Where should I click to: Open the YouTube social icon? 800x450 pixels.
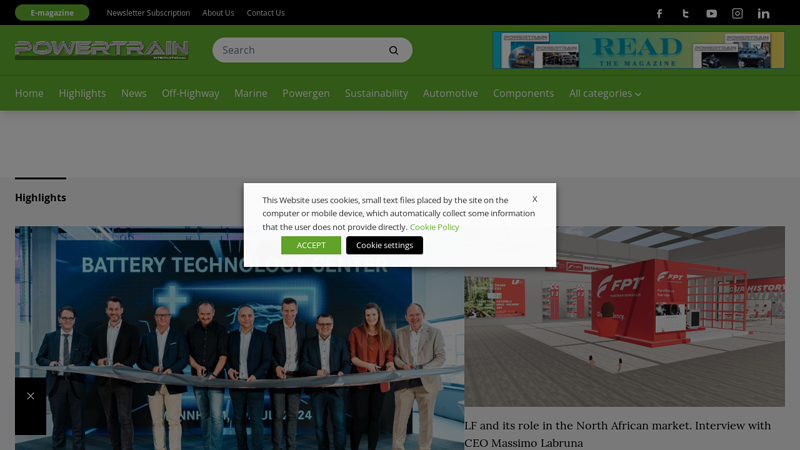(711, 13)
